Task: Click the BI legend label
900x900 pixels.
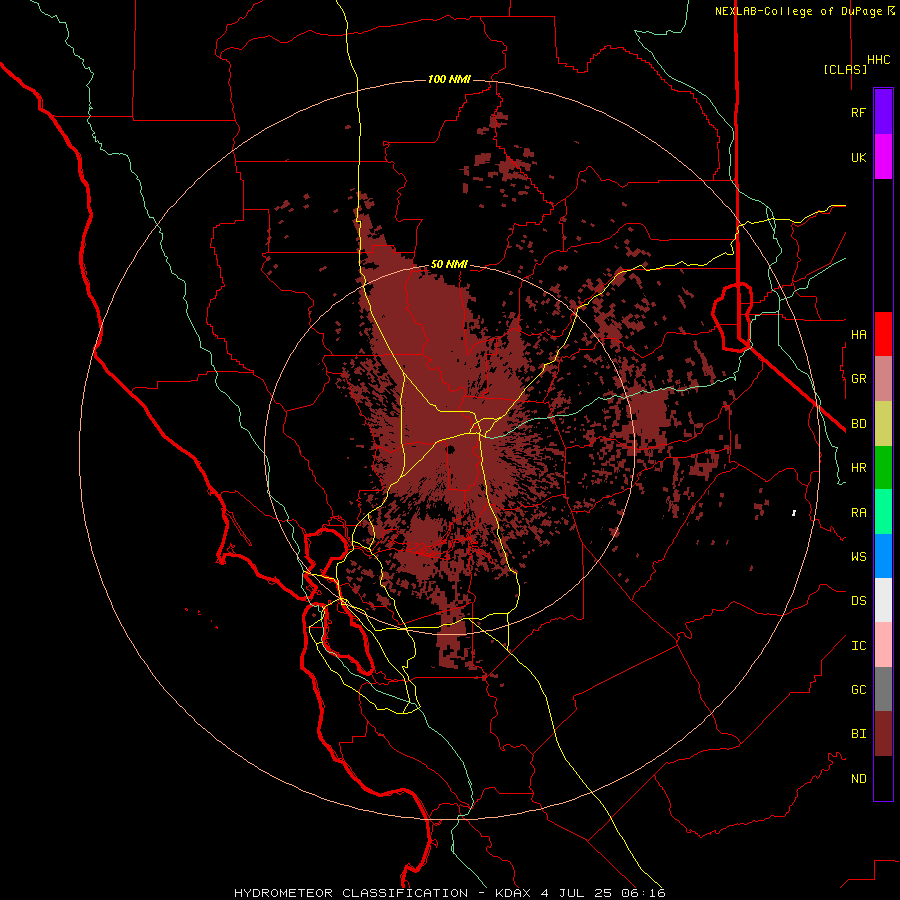Action: [858, 734]
